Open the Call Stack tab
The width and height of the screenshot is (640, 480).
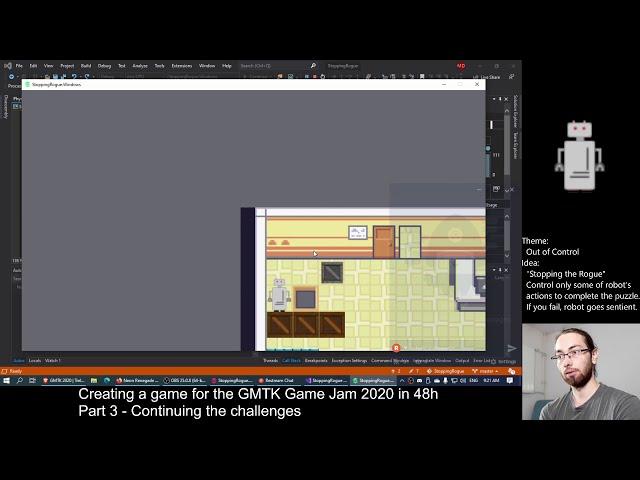click(x=291, y=360)
